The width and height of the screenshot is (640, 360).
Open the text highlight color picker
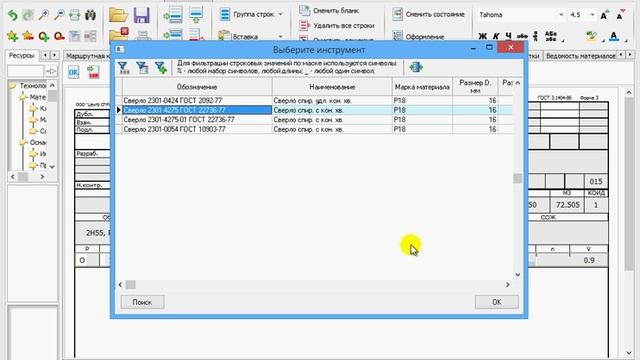point(591,36)
